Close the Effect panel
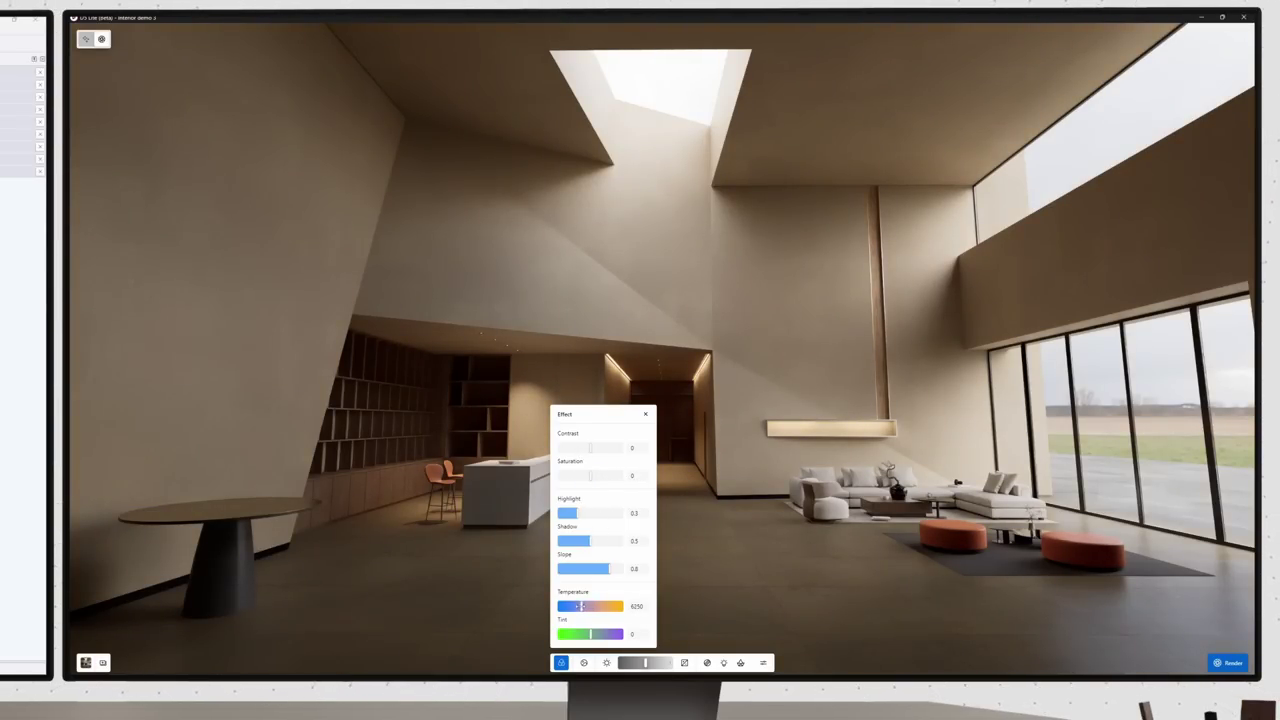Viewport: 1280px width, 720px height. pos(645,414)
